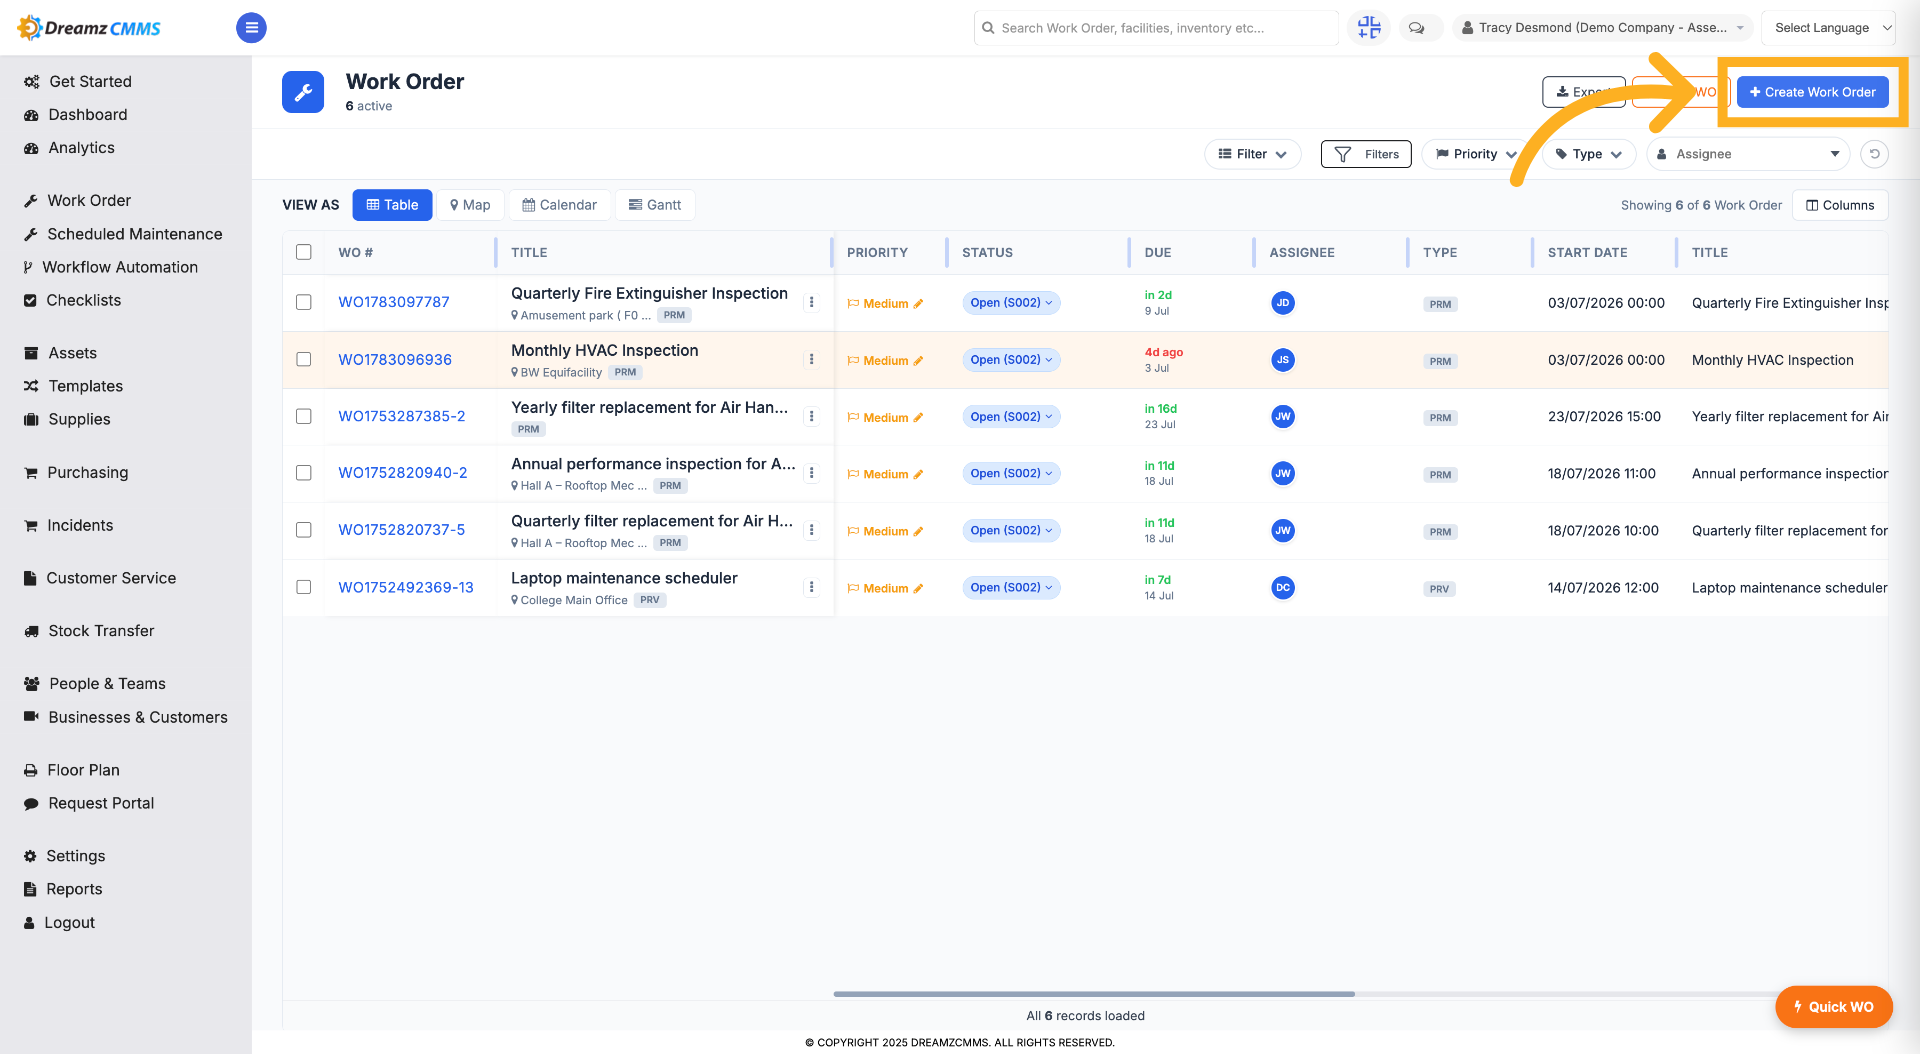Click the Templates shuffle icon

[31, 386]
